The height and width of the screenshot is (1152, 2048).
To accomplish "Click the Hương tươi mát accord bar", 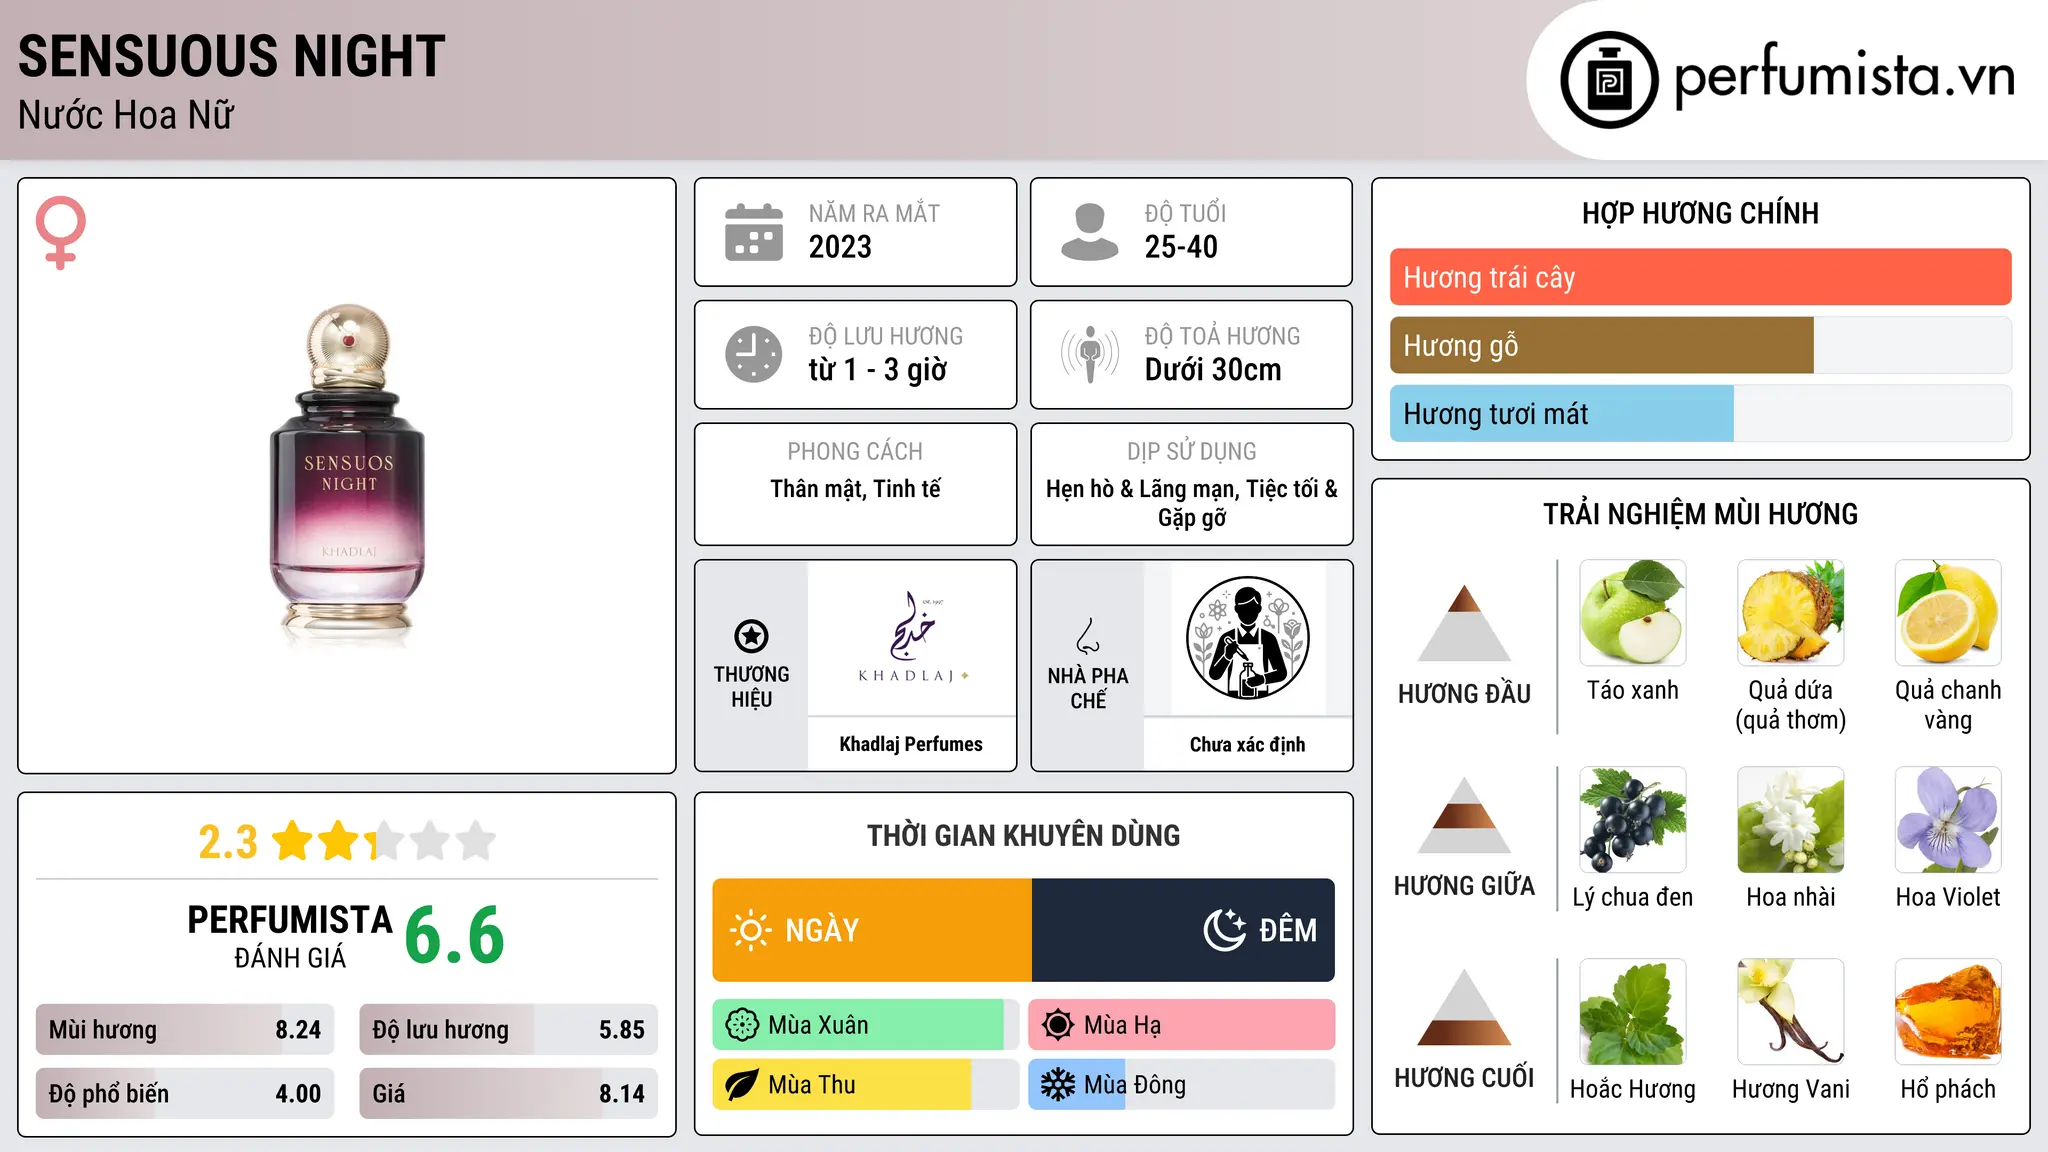I will [x=1700, y=413].
